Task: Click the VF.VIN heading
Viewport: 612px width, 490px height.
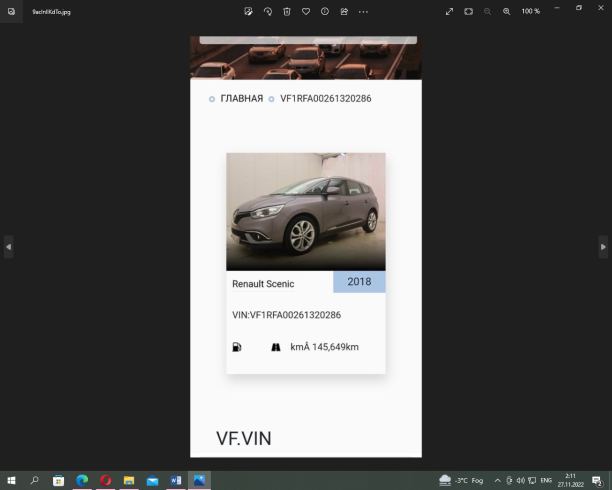Action: click(244, 438)
